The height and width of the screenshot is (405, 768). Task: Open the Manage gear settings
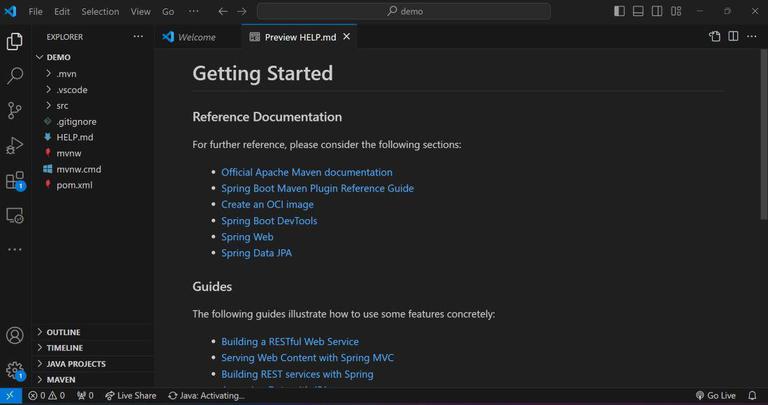15,370
